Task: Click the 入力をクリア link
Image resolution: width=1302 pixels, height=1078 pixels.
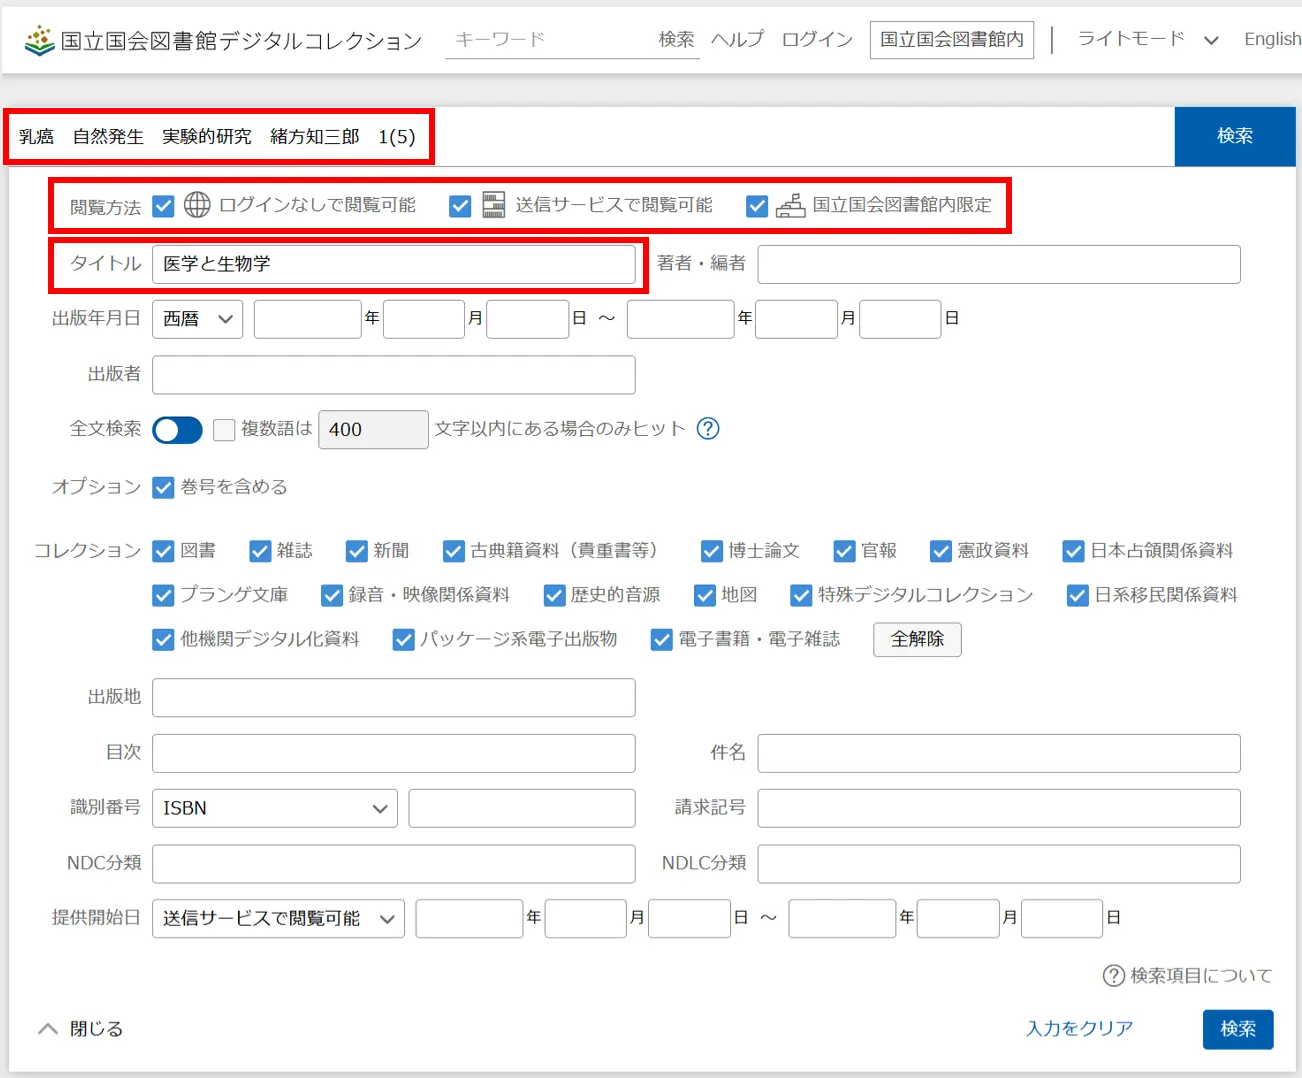Action: (1079, 1029)
